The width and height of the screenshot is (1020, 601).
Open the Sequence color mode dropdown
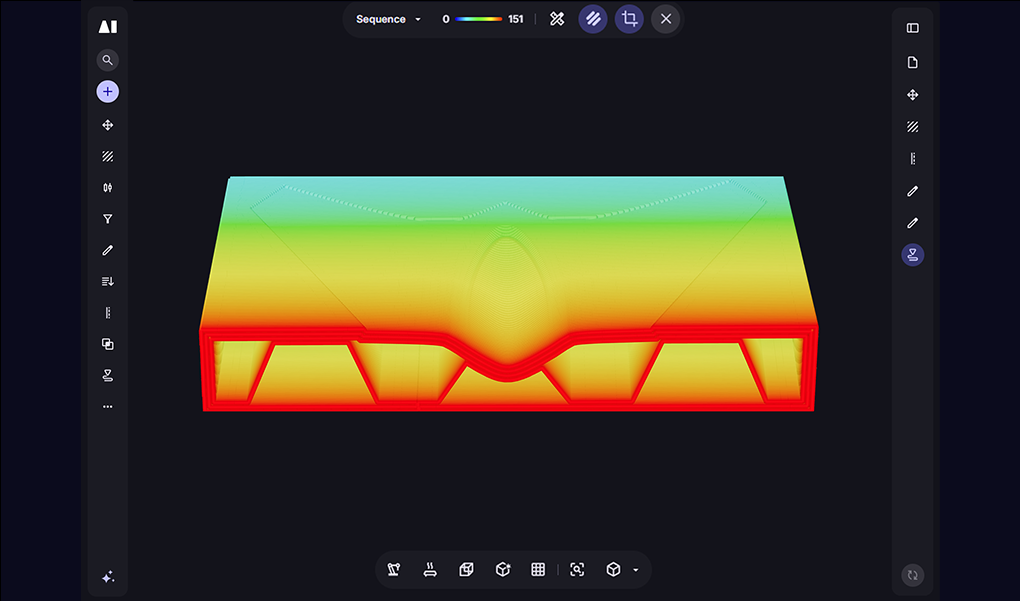tap(389, 19)
